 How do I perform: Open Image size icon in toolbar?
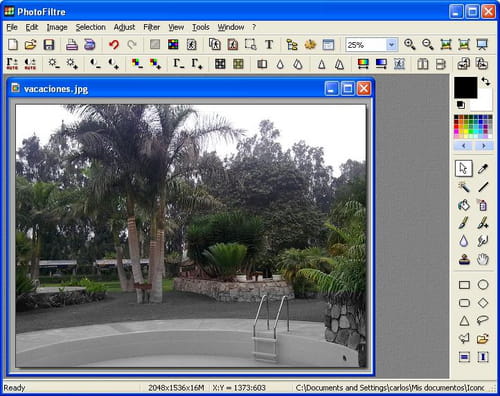click(x=215, y=44)
